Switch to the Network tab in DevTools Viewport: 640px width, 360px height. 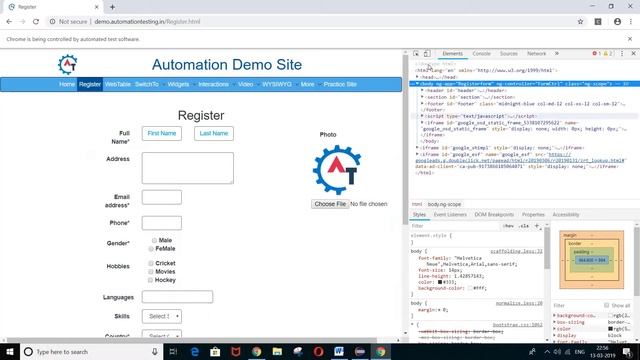coord(536,53)
